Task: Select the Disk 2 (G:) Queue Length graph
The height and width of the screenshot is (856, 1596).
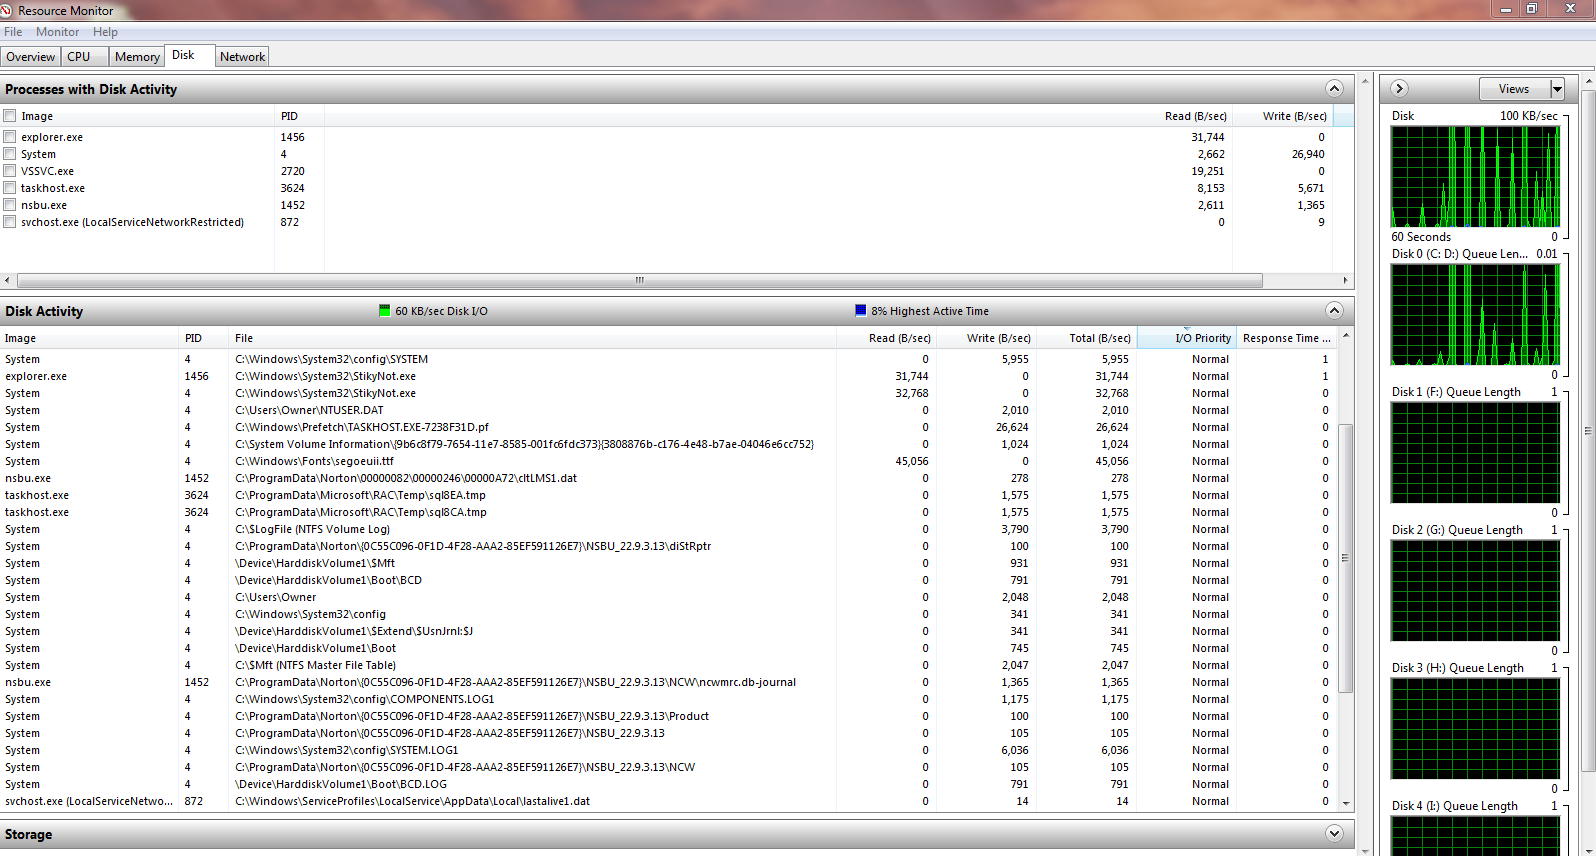Action: [x=1475, y=591]
